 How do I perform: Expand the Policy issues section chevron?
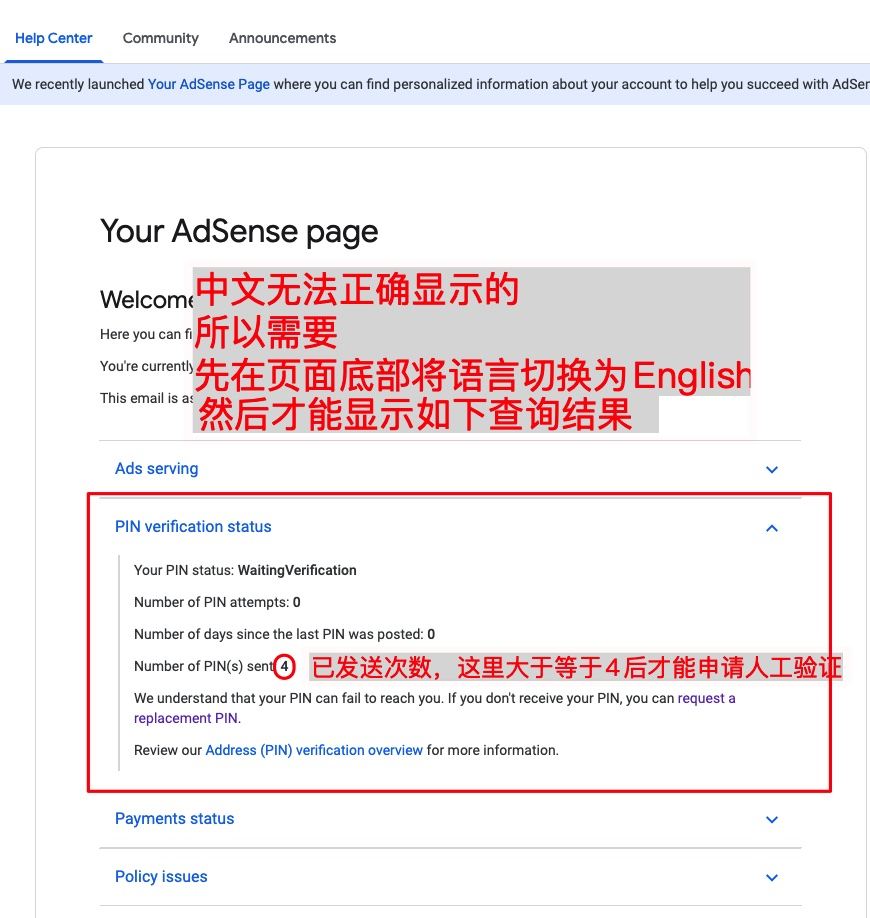(772, 878)
